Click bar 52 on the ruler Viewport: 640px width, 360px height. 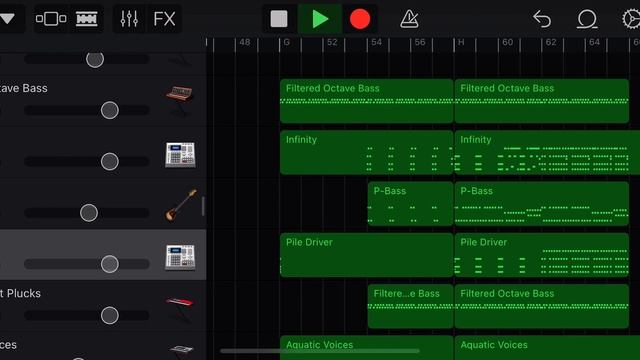click(332, 42)
